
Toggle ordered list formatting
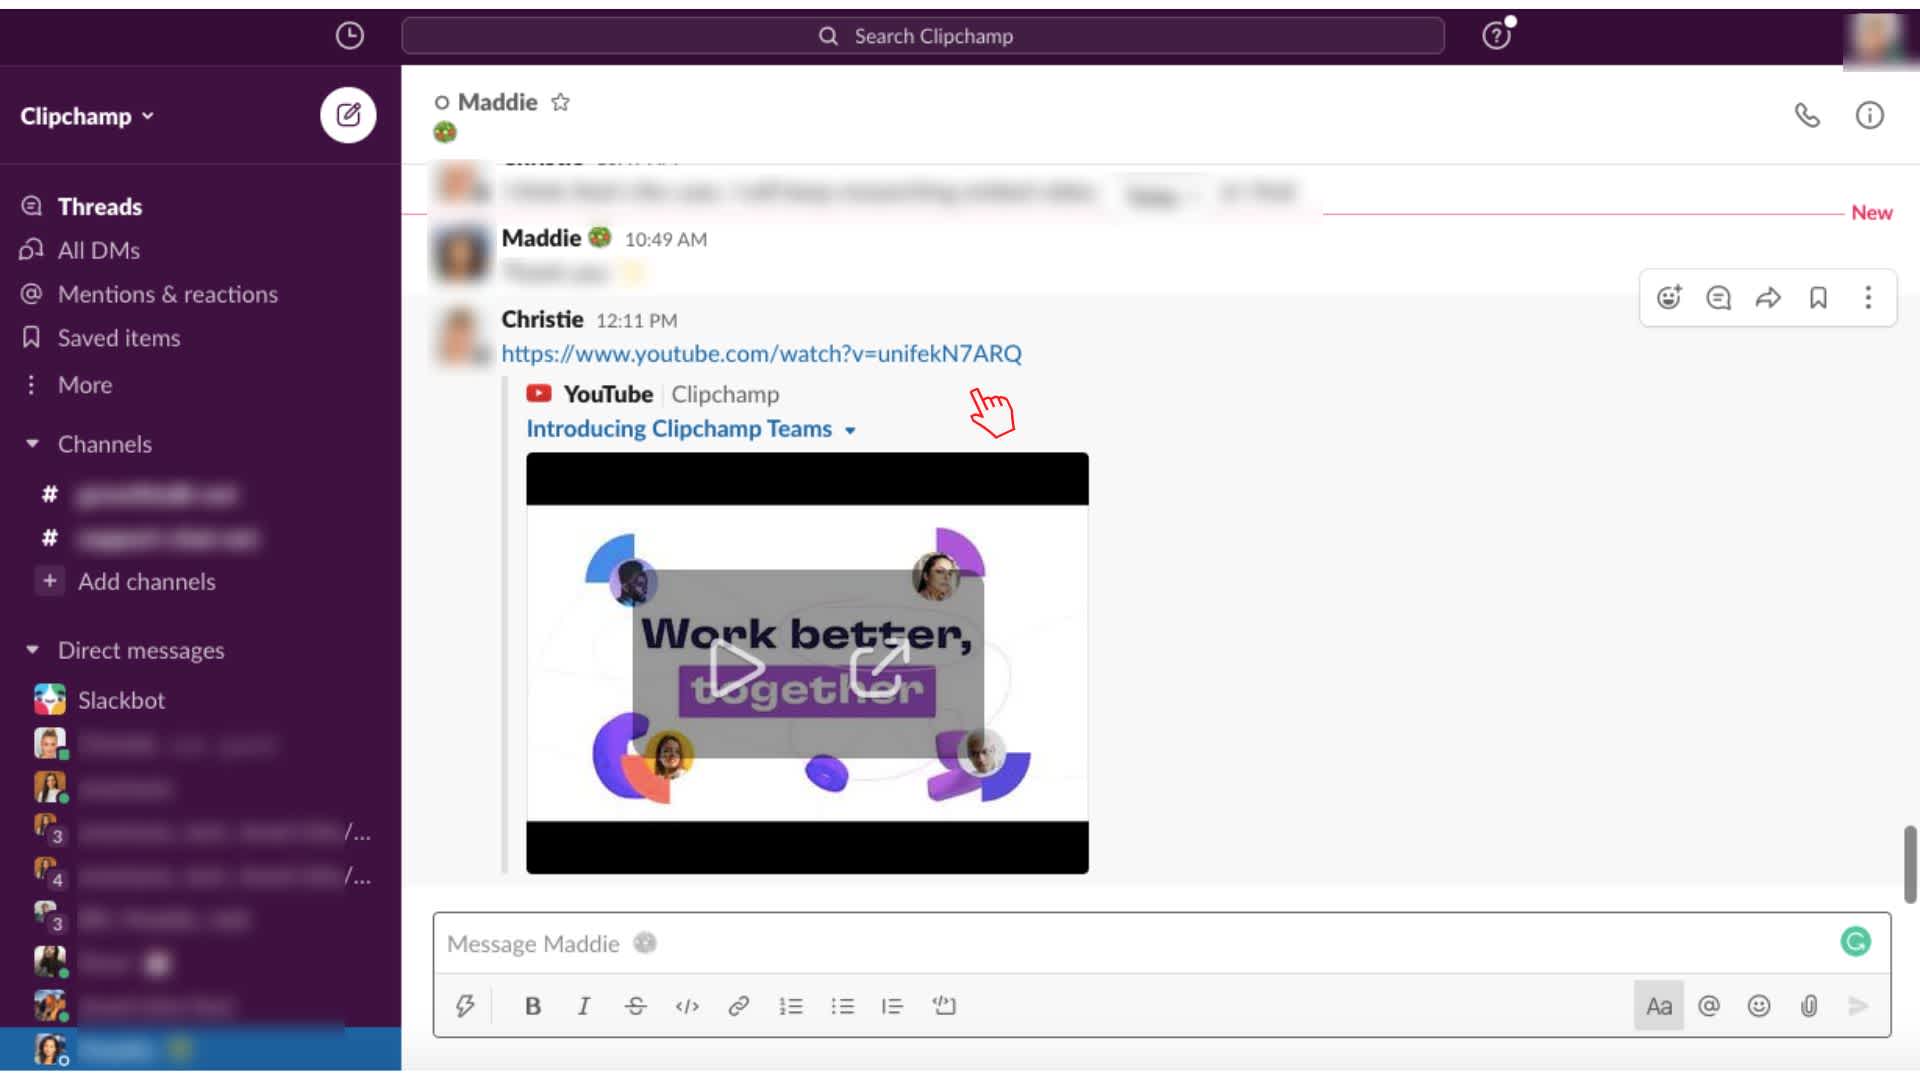point(791,1006)
